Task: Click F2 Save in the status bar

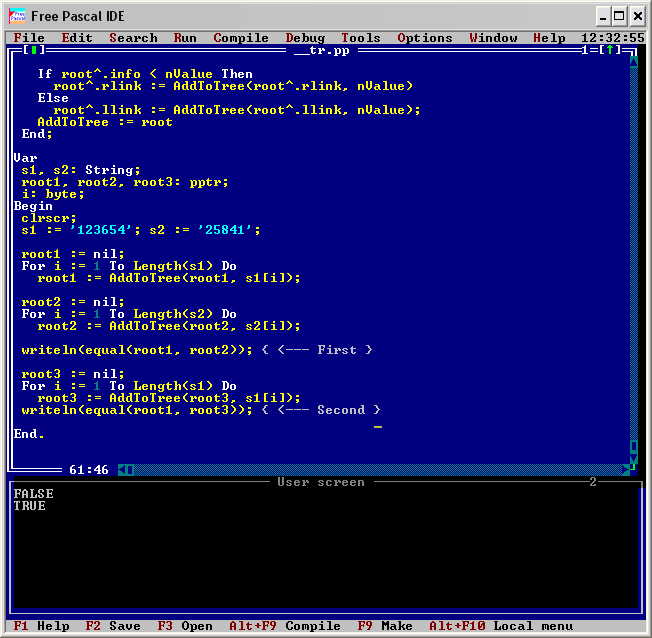Action: pyautogui.click(x=112, y=626)
